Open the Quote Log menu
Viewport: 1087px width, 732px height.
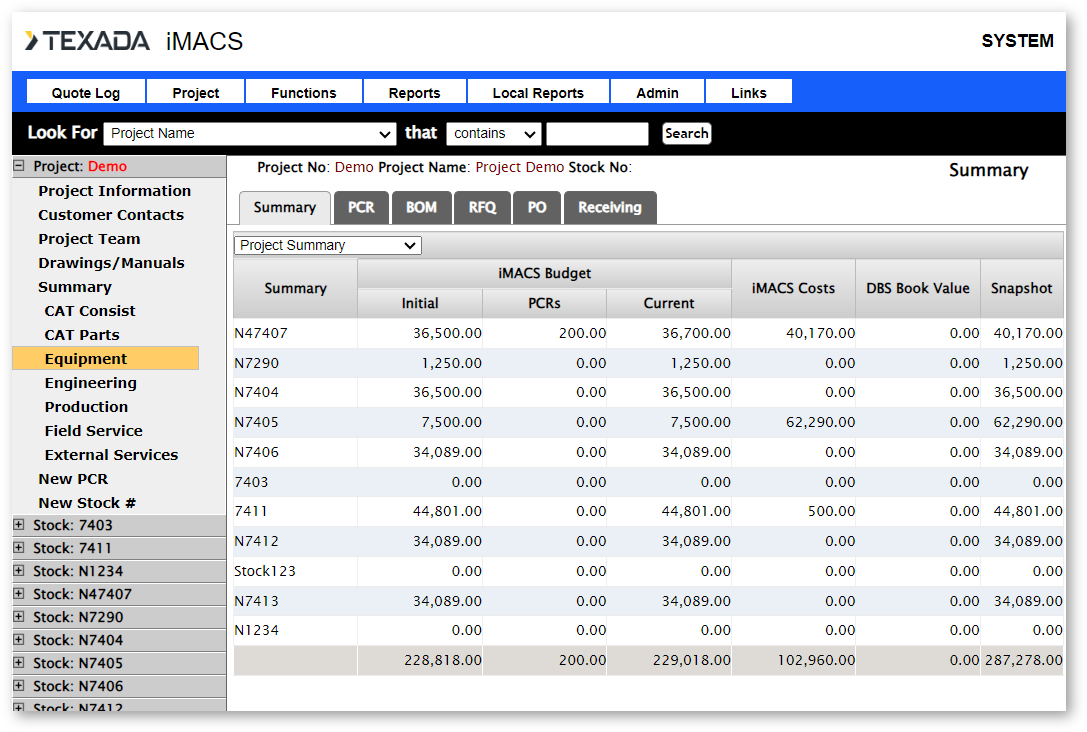pos(86,92)
